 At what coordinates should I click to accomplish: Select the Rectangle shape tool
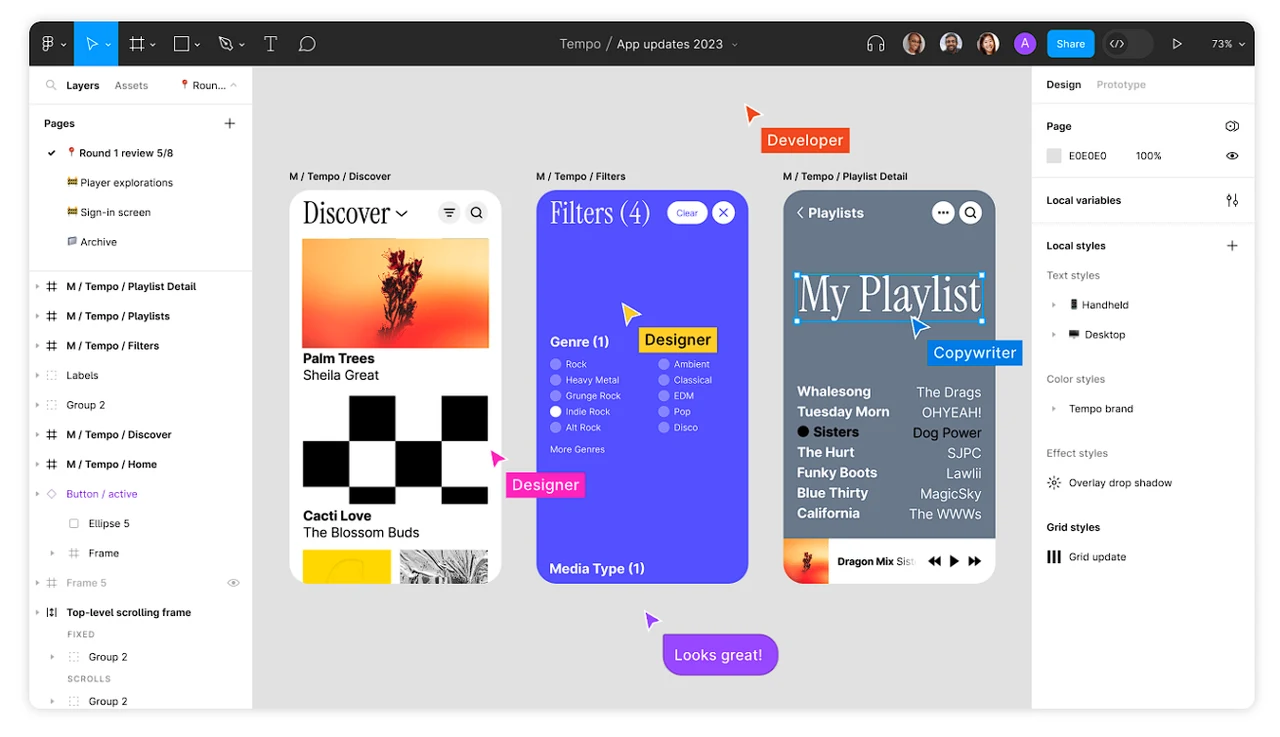tap(181, 44)
